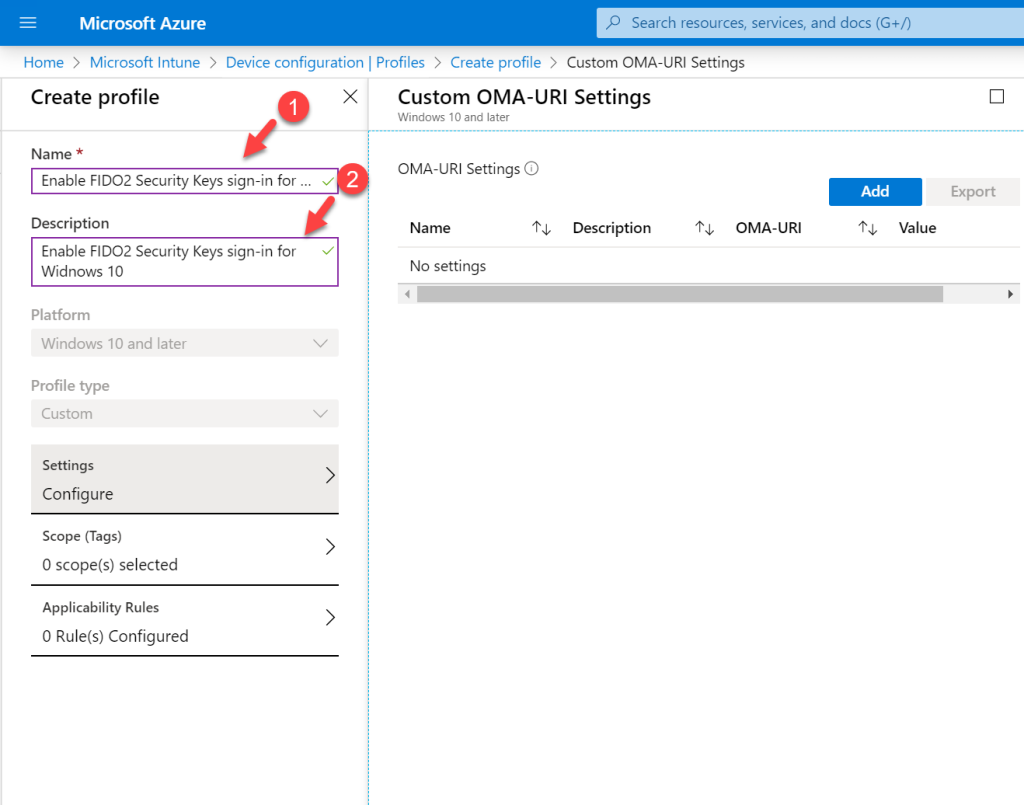Click the Add button

(874, 191)
